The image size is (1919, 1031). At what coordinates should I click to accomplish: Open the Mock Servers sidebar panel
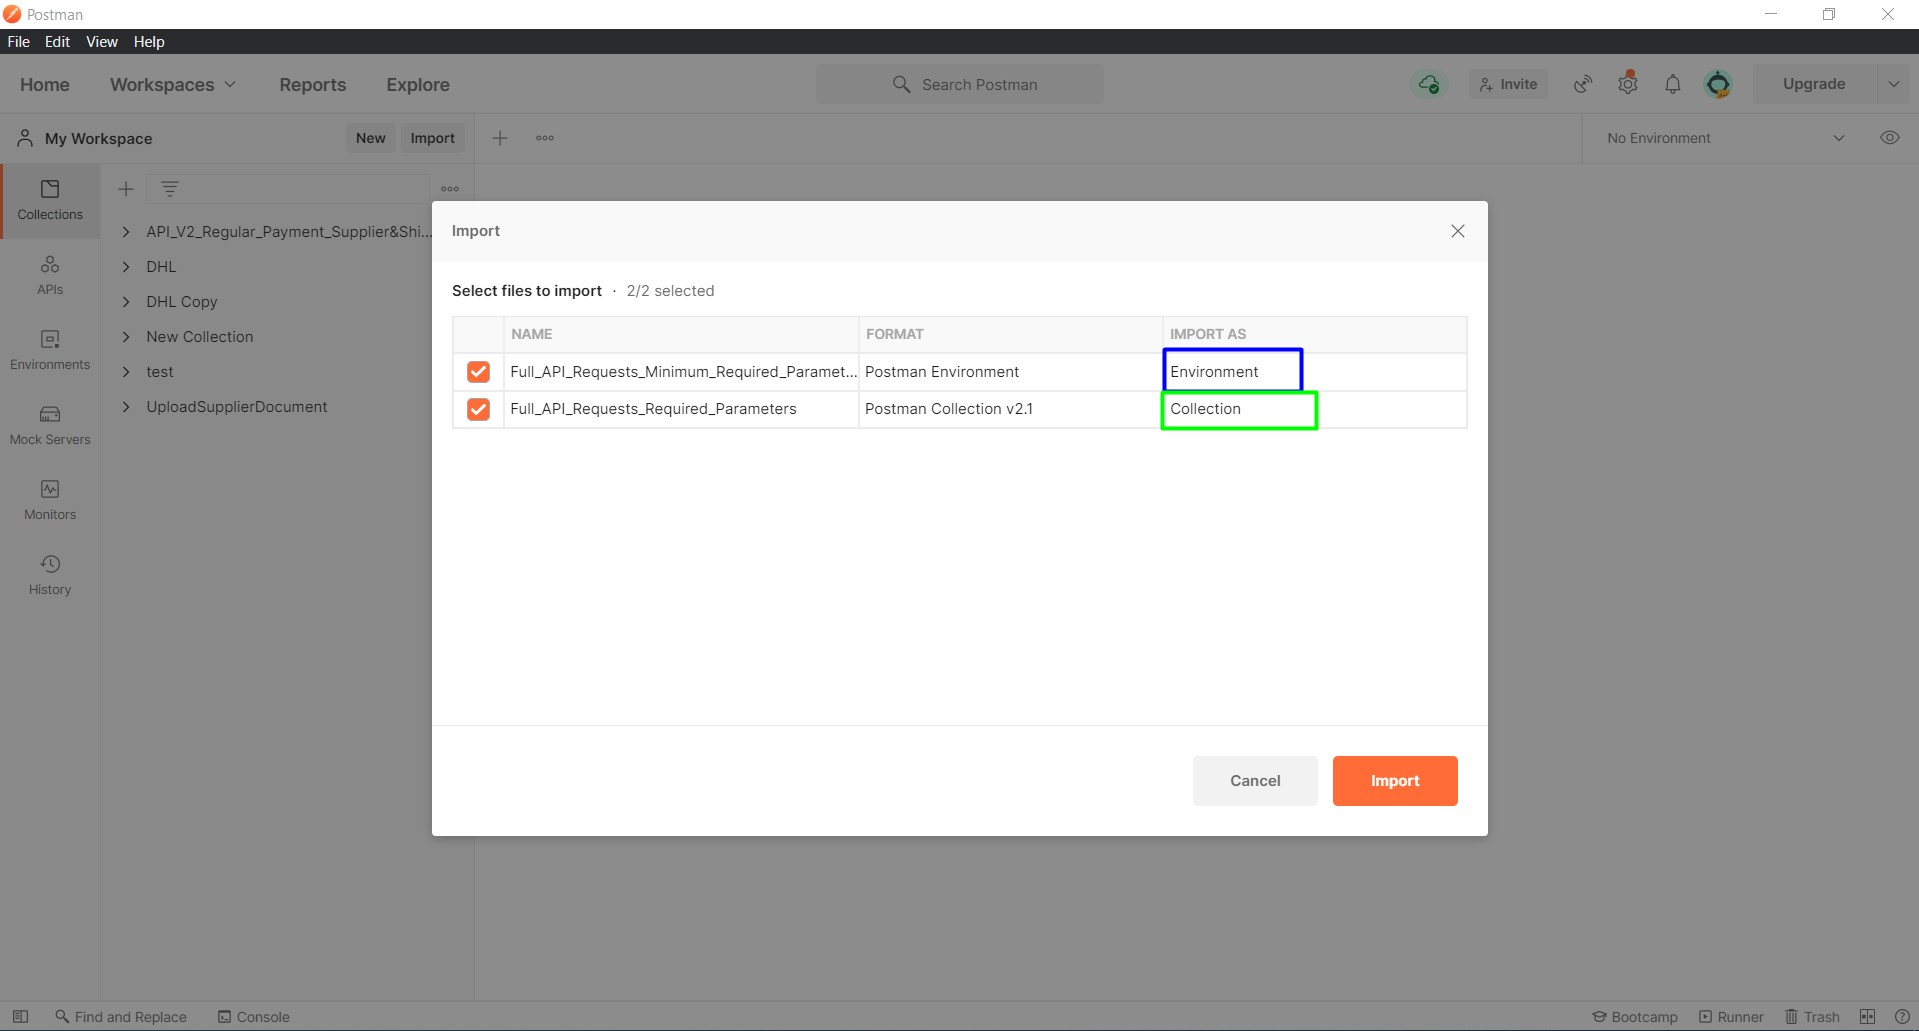50,426
